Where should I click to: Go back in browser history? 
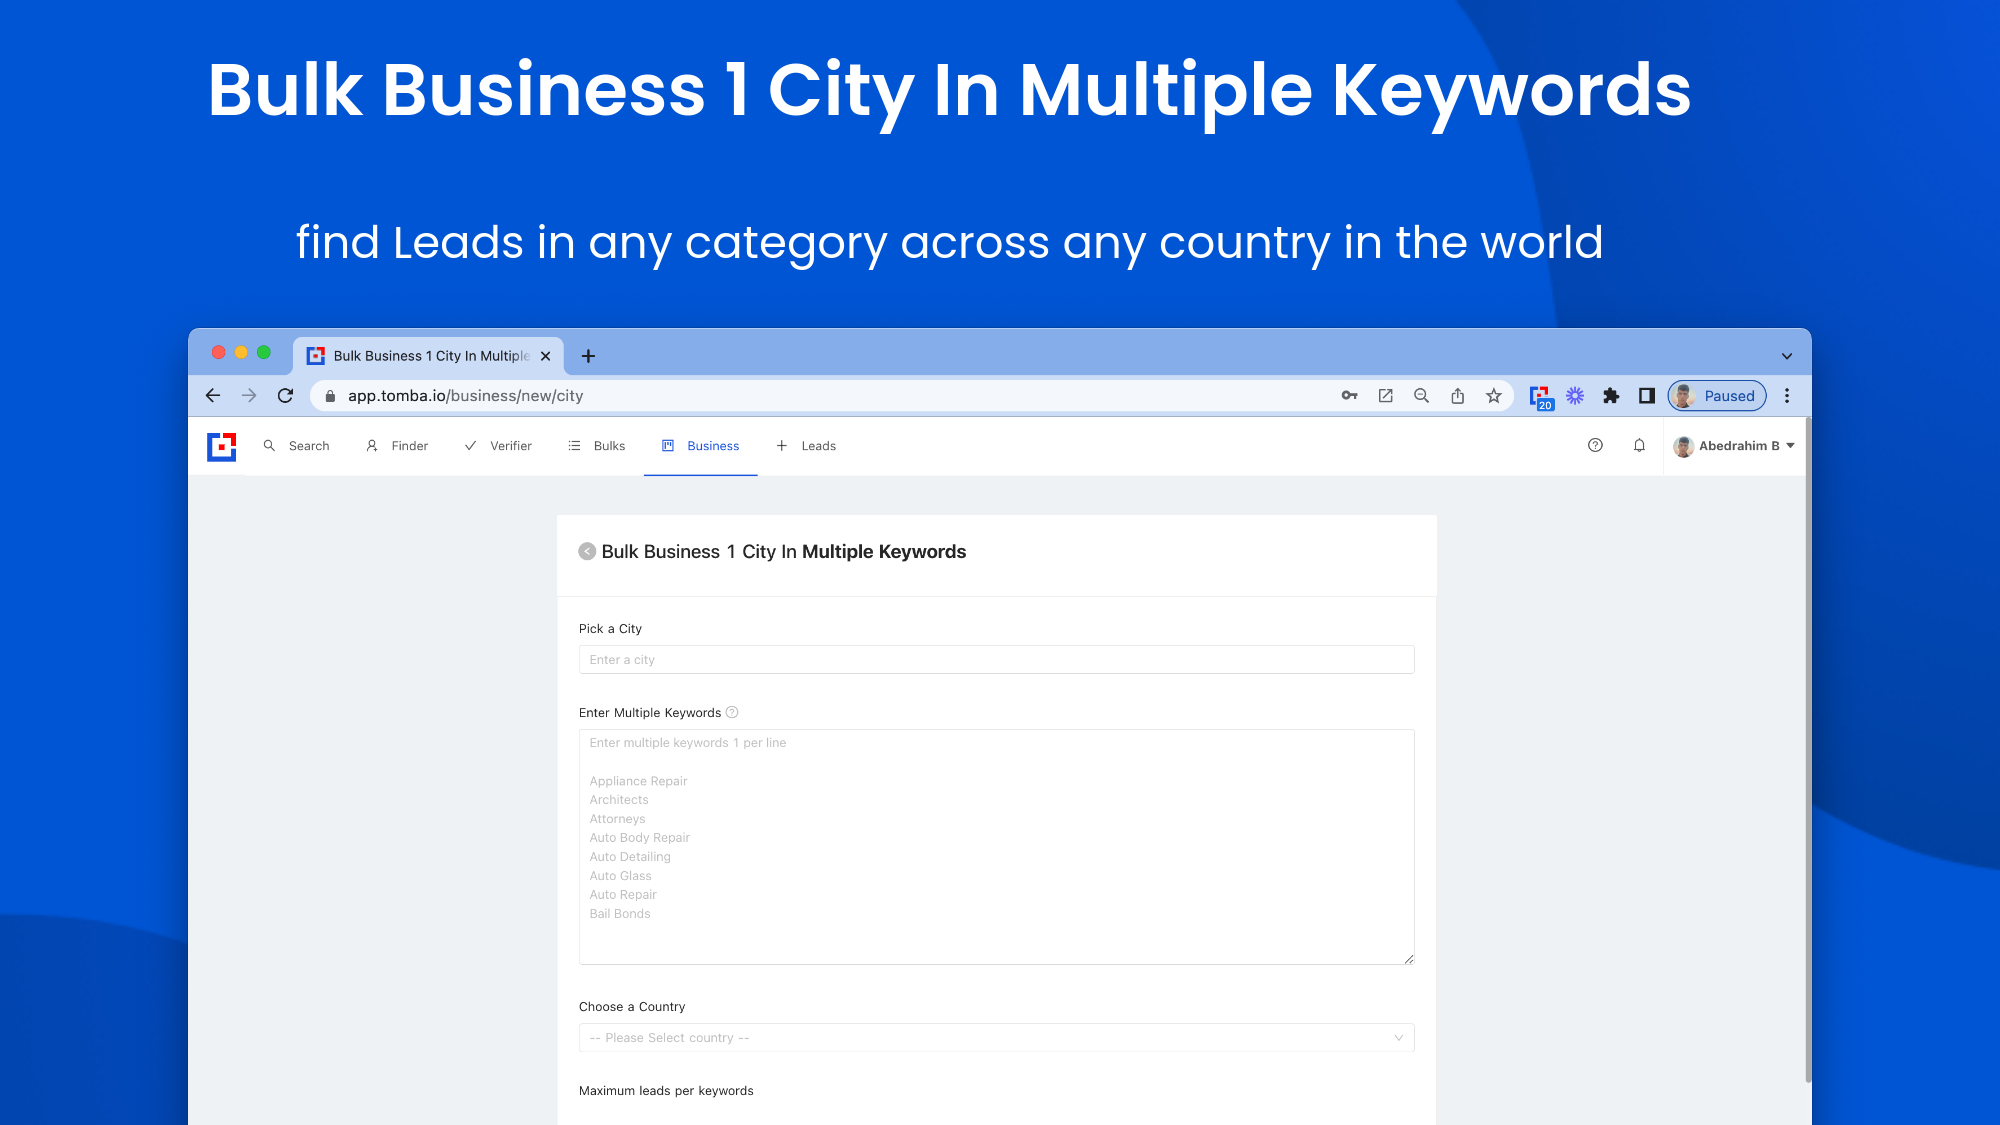(x=213, y=396)
